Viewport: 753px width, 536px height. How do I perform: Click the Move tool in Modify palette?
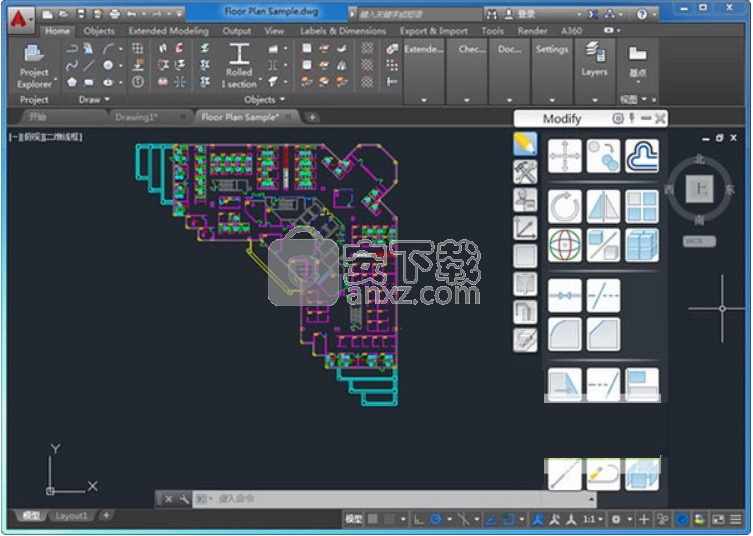tap(564, 156)
